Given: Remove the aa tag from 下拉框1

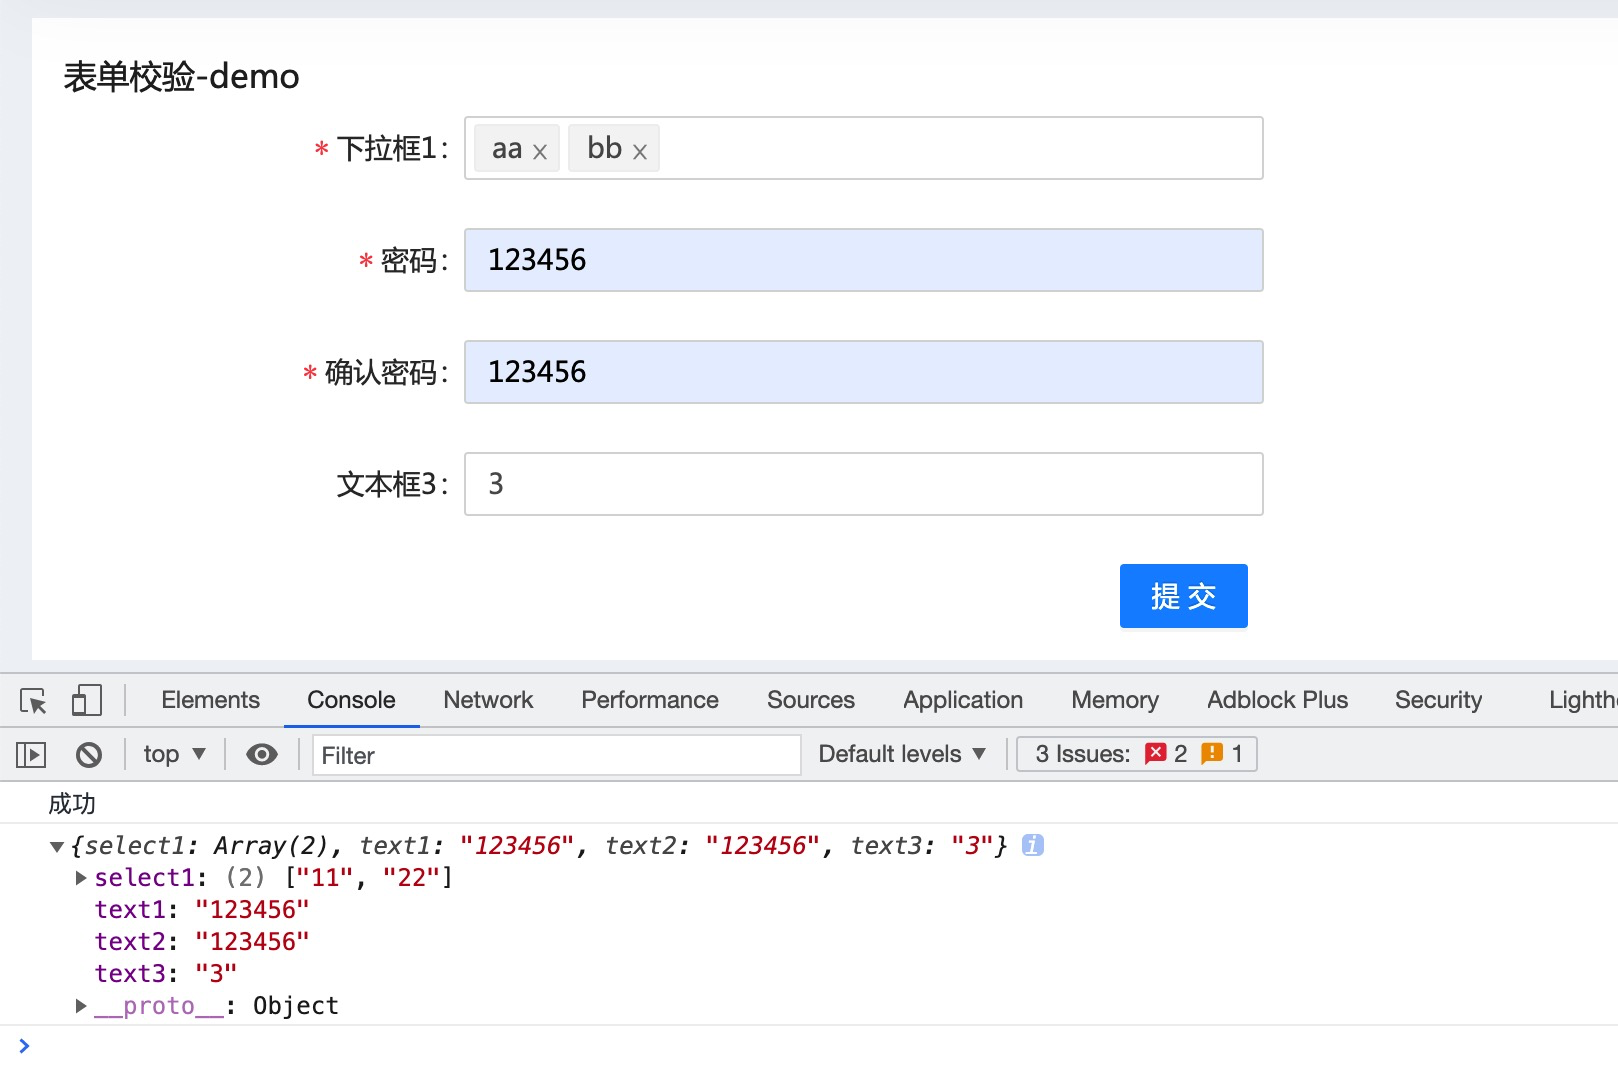Looking at the screenshot, I should pos(539,152).
